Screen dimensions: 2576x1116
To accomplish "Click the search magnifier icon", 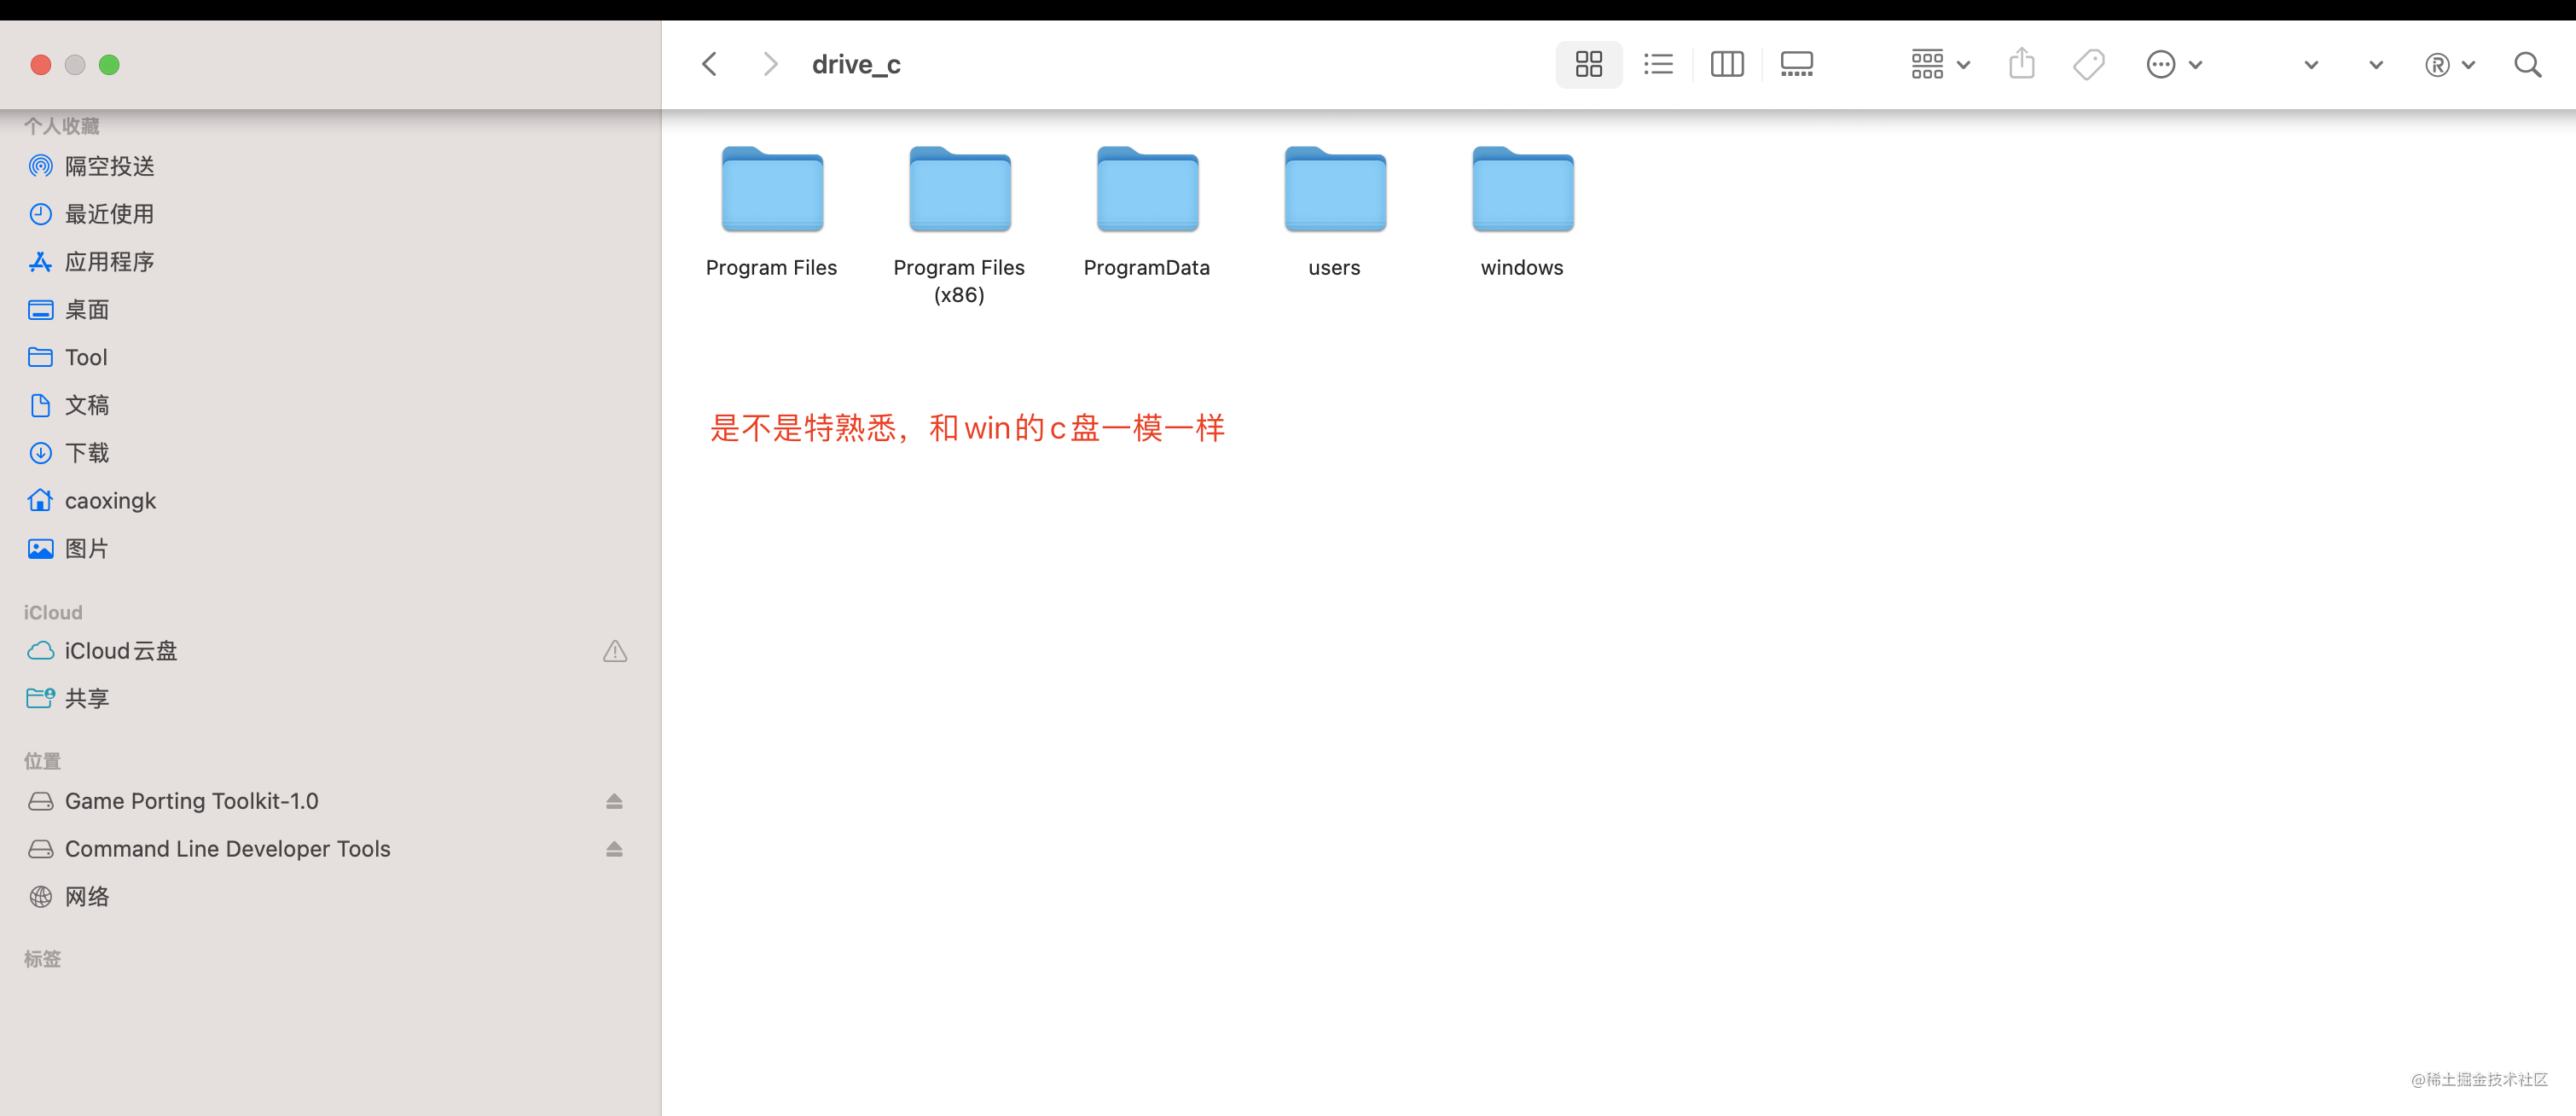I will (x=2527, y=65).
